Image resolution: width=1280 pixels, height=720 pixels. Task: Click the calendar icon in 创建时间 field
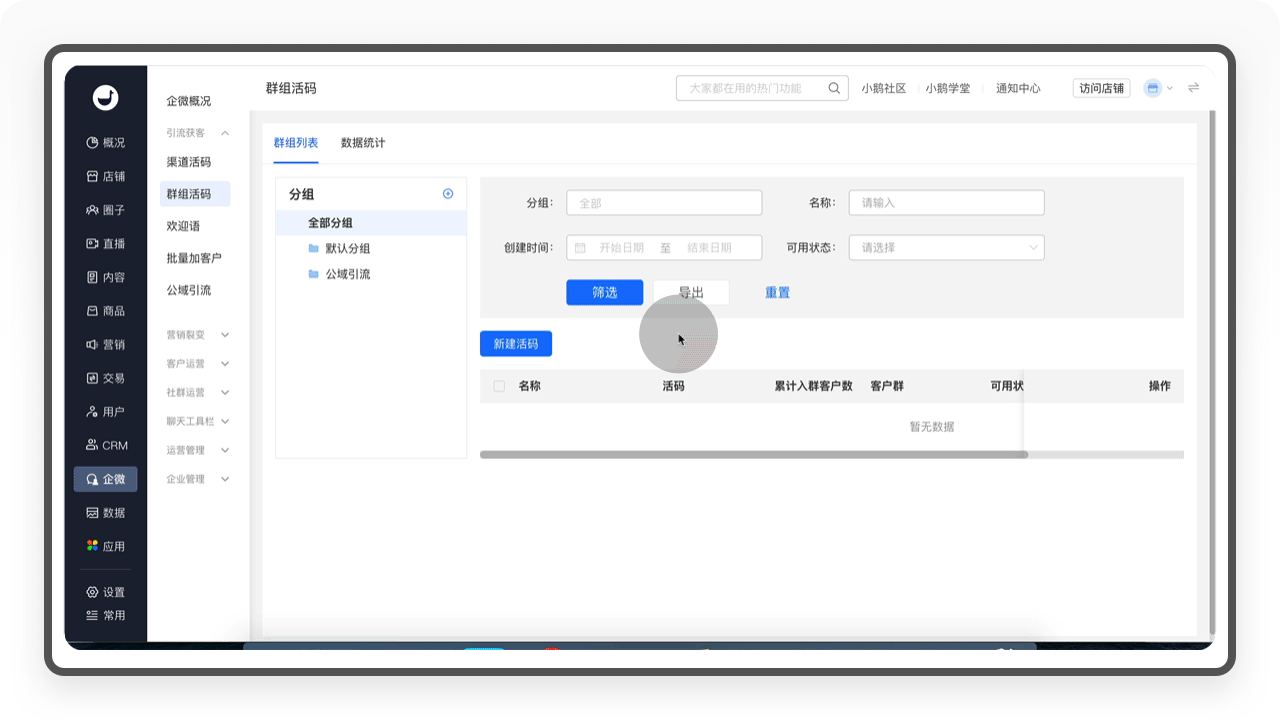pos(580,248)
